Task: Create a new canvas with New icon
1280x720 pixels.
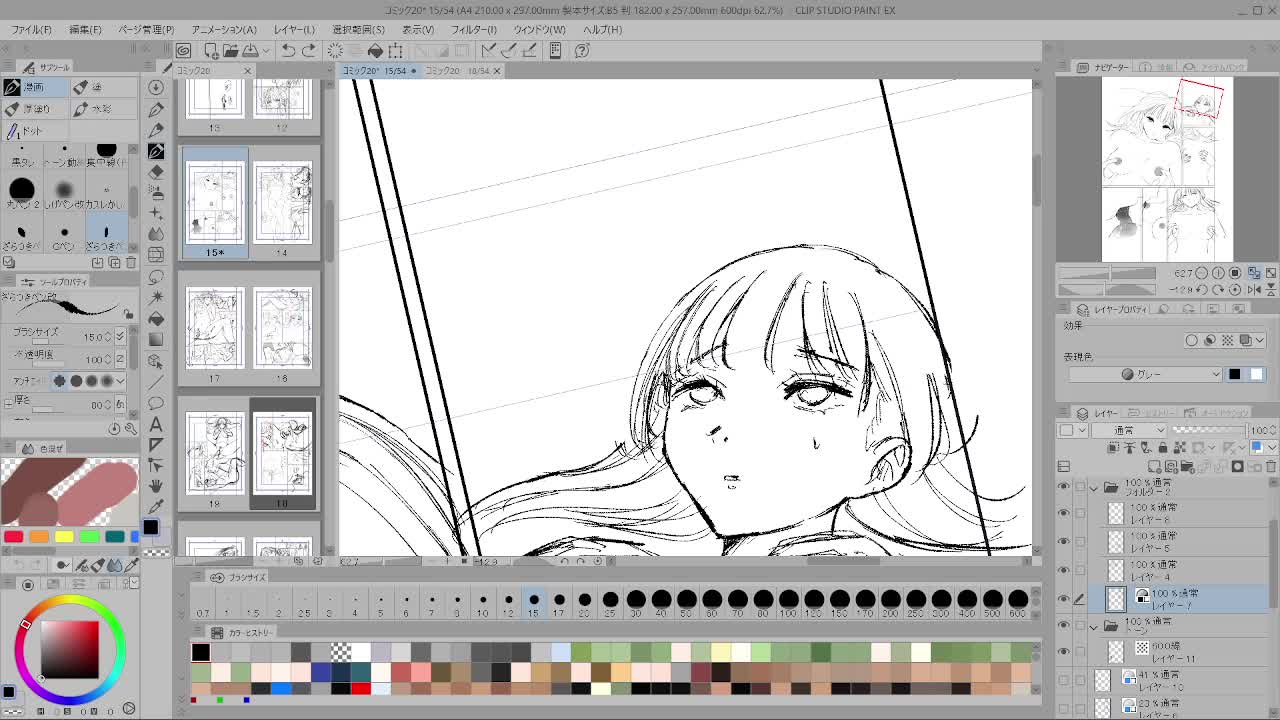Action: pyautogui.click(x=212, y=50)
